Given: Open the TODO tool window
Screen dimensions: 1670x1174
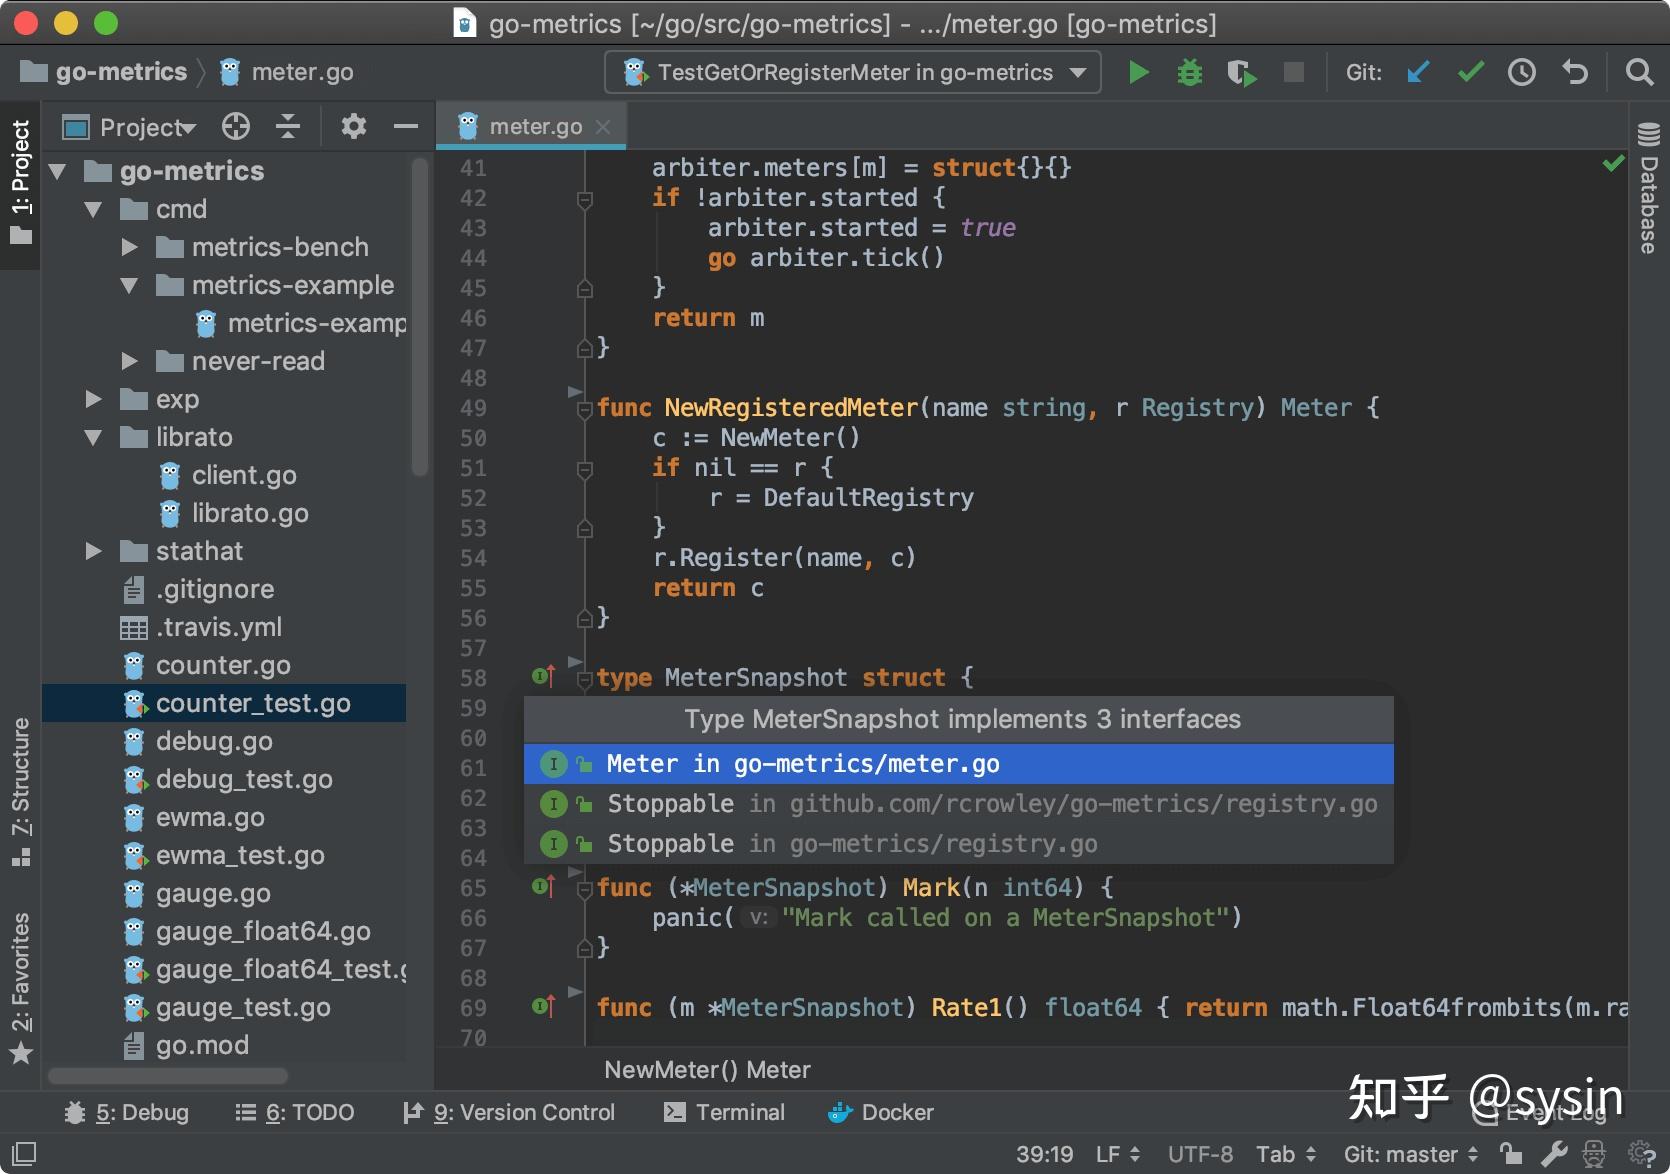Looking at the screenshot, I should click(294, 1112).
